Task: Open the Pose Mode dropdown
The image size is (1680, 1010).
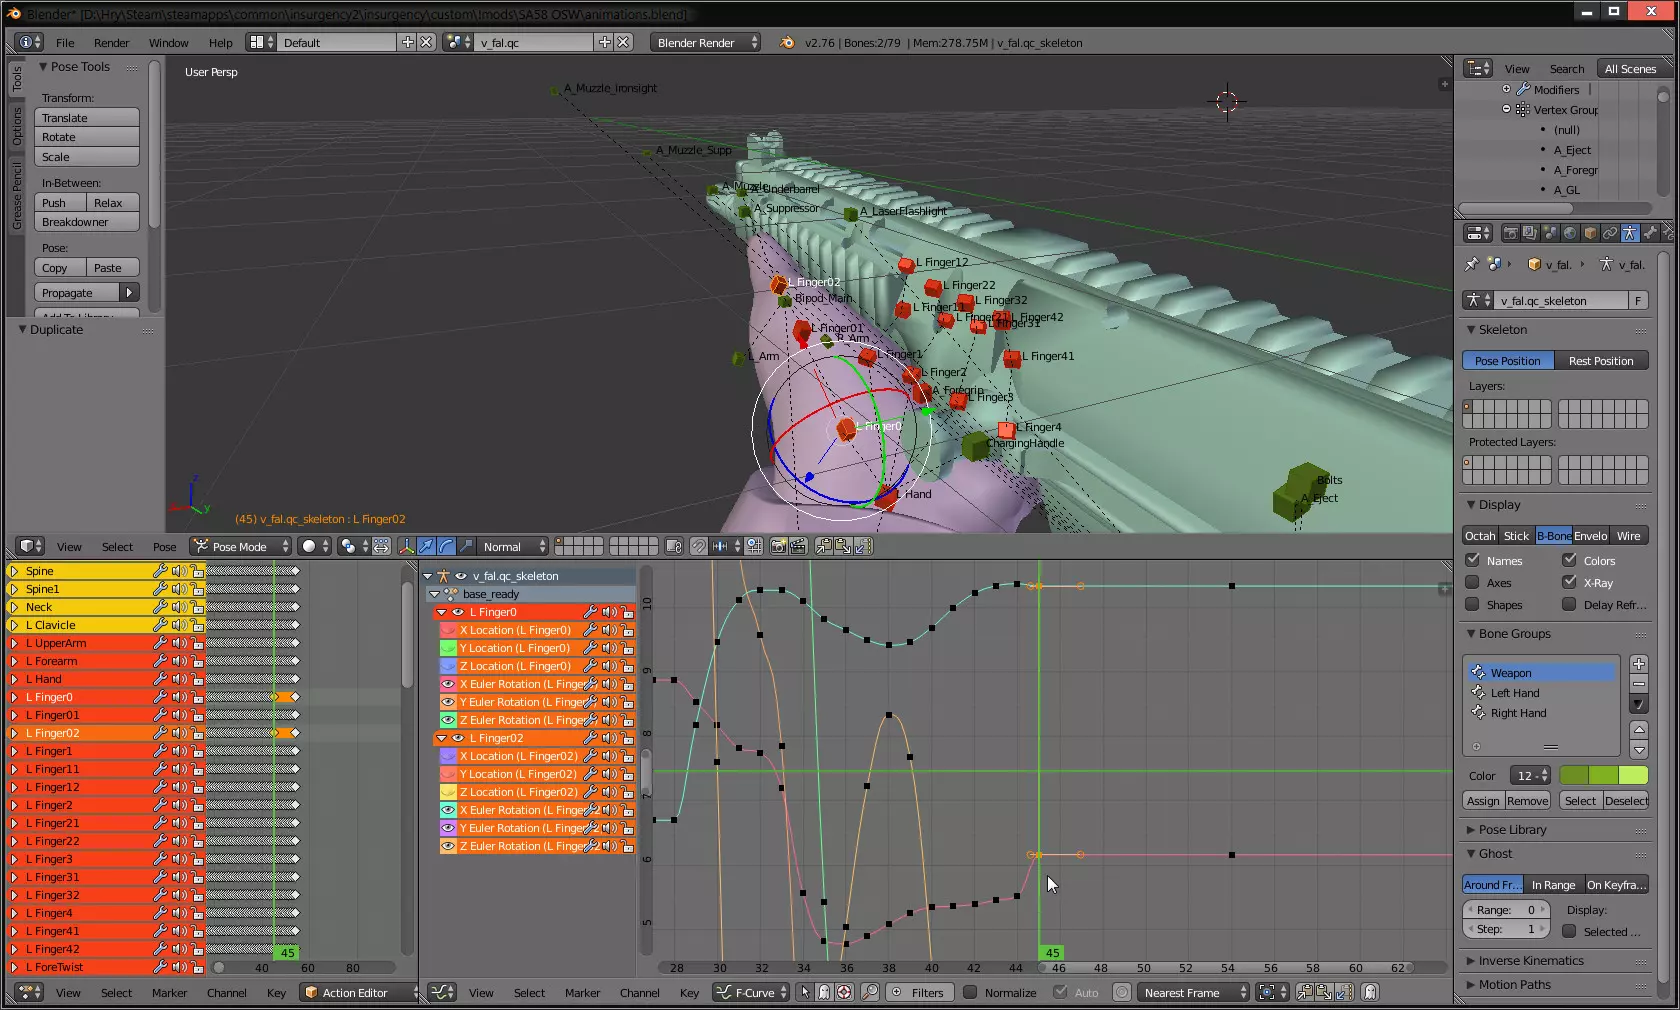Action: [241, 546]
